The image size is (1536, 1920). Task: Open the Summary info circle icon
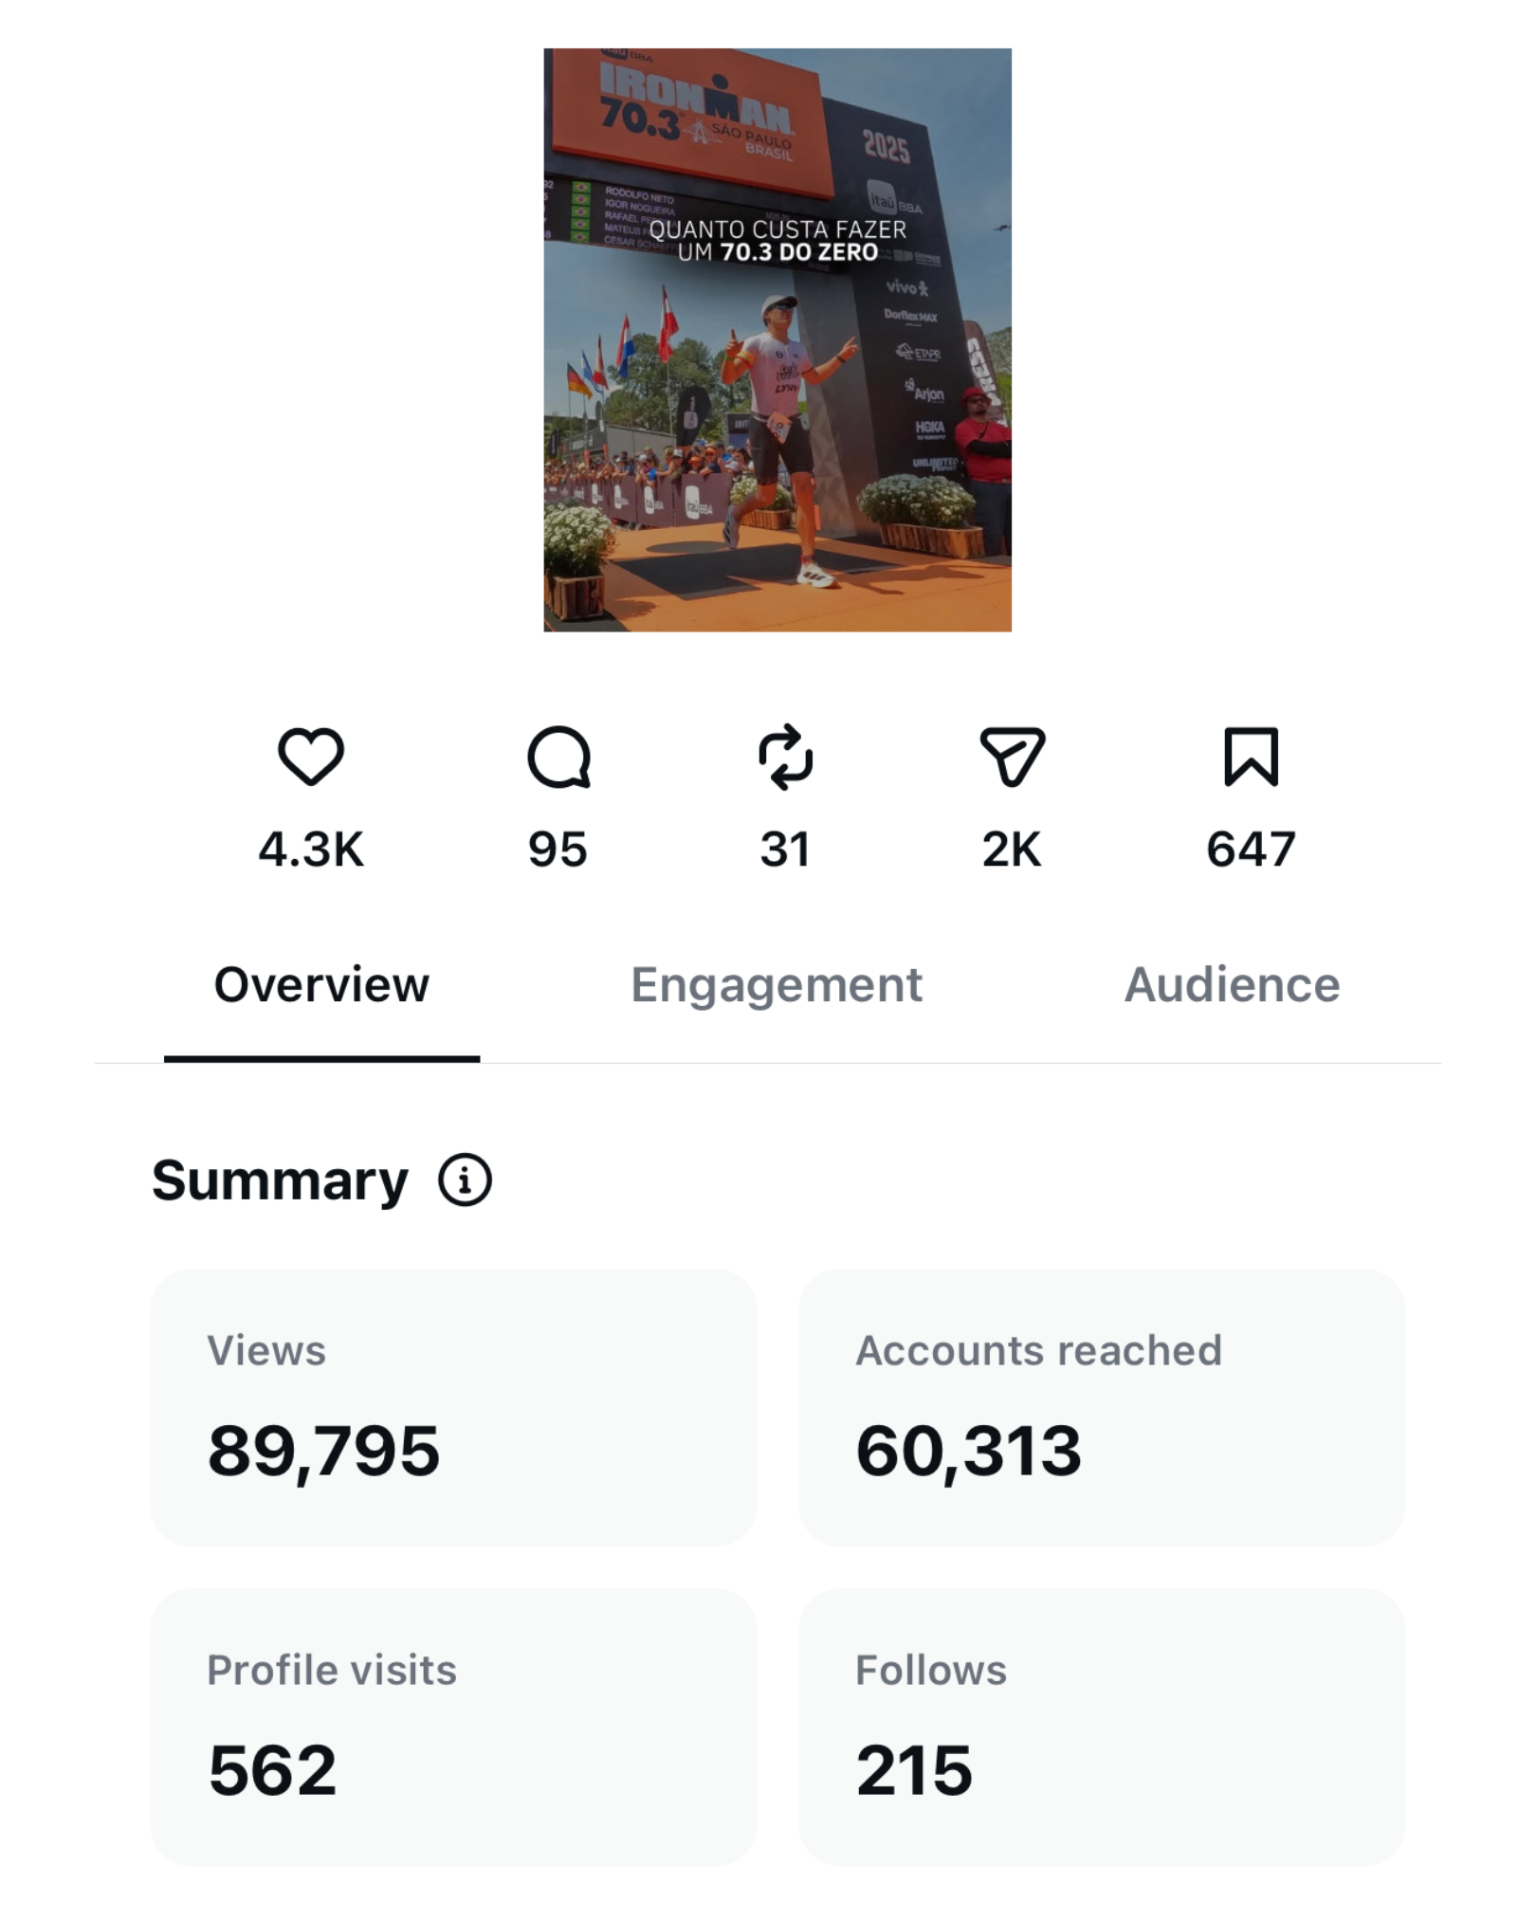pos(465,1180)
